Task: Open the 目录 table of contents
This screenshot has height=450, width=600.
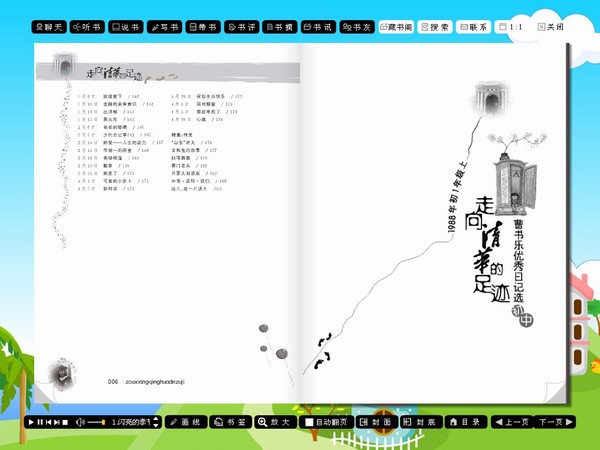Action: pos(466,422)
